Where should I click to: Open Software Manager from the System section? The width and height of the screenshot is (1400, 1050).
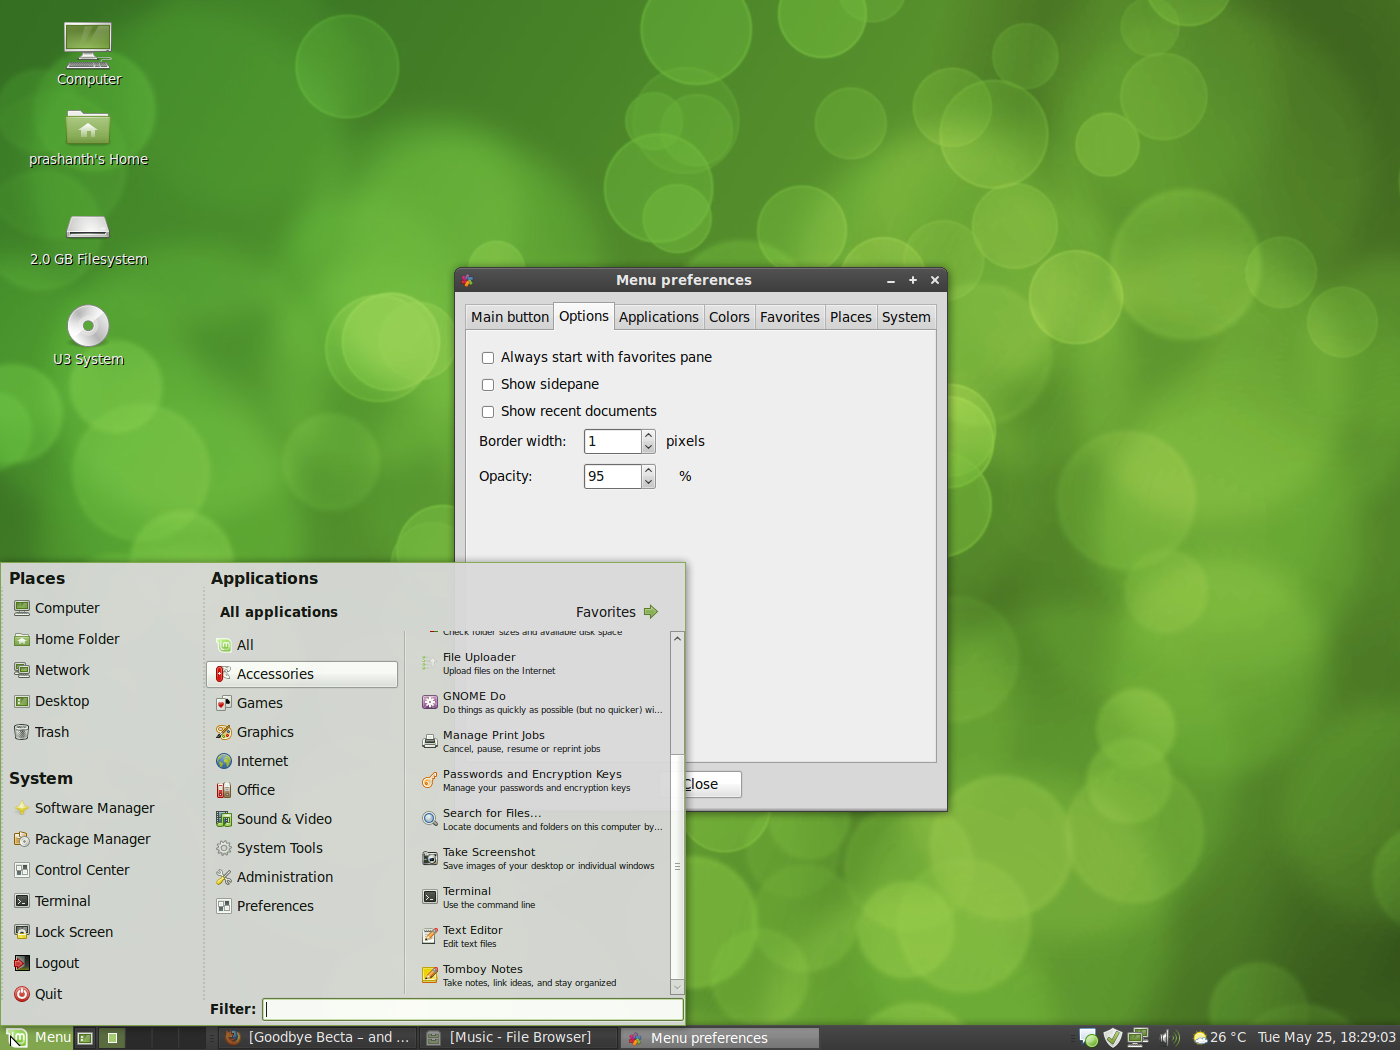click(x=94, y=807)
